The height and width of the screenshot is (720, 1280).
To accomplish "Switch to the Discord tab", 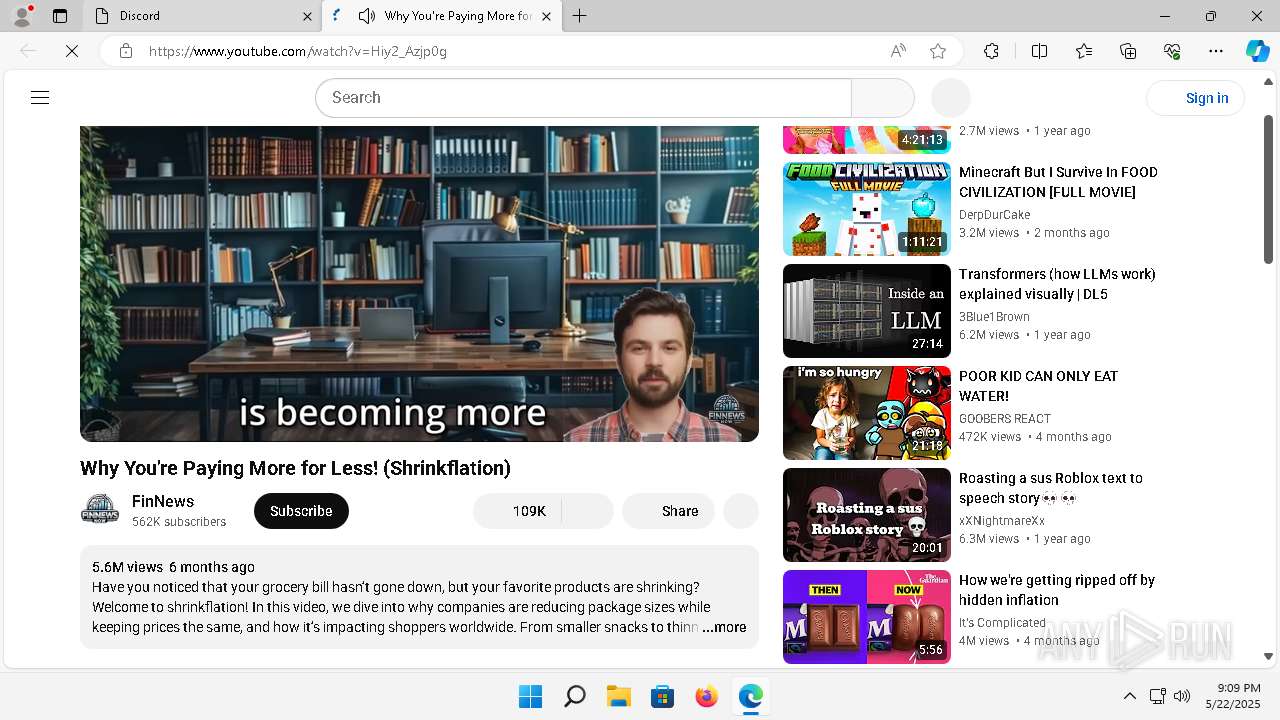I will [x=202, y=16].
